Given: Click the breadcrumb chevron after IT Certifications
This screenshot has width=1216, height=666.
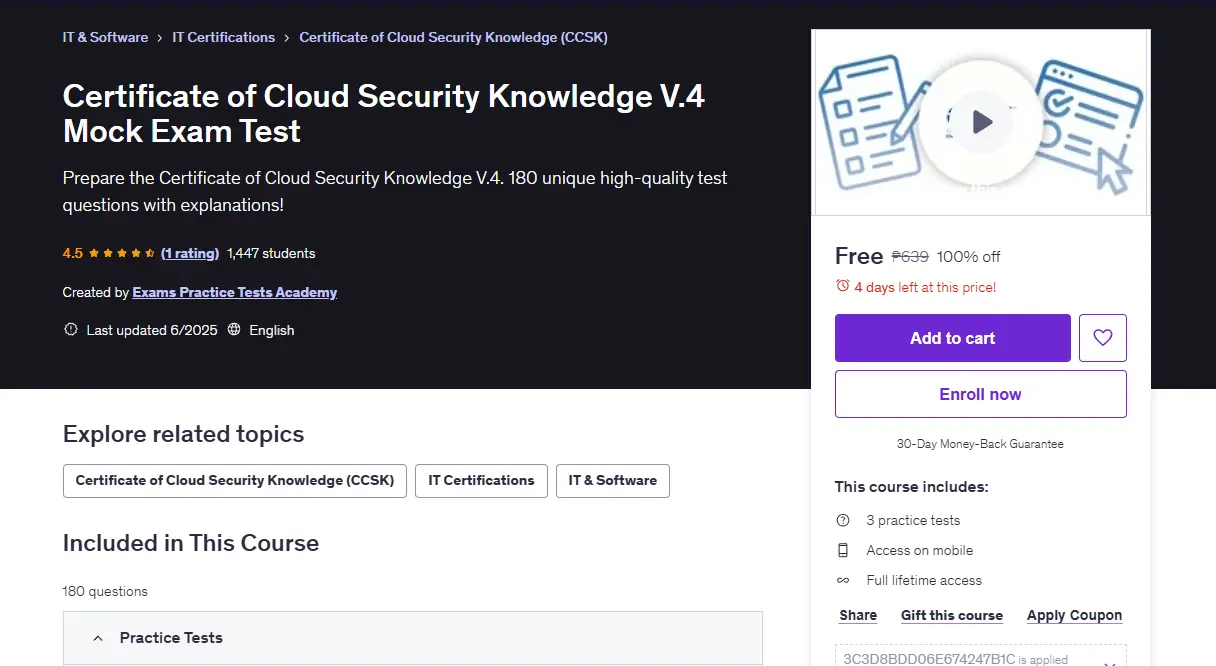Looking at the screenshot, I should click(287, 37).
